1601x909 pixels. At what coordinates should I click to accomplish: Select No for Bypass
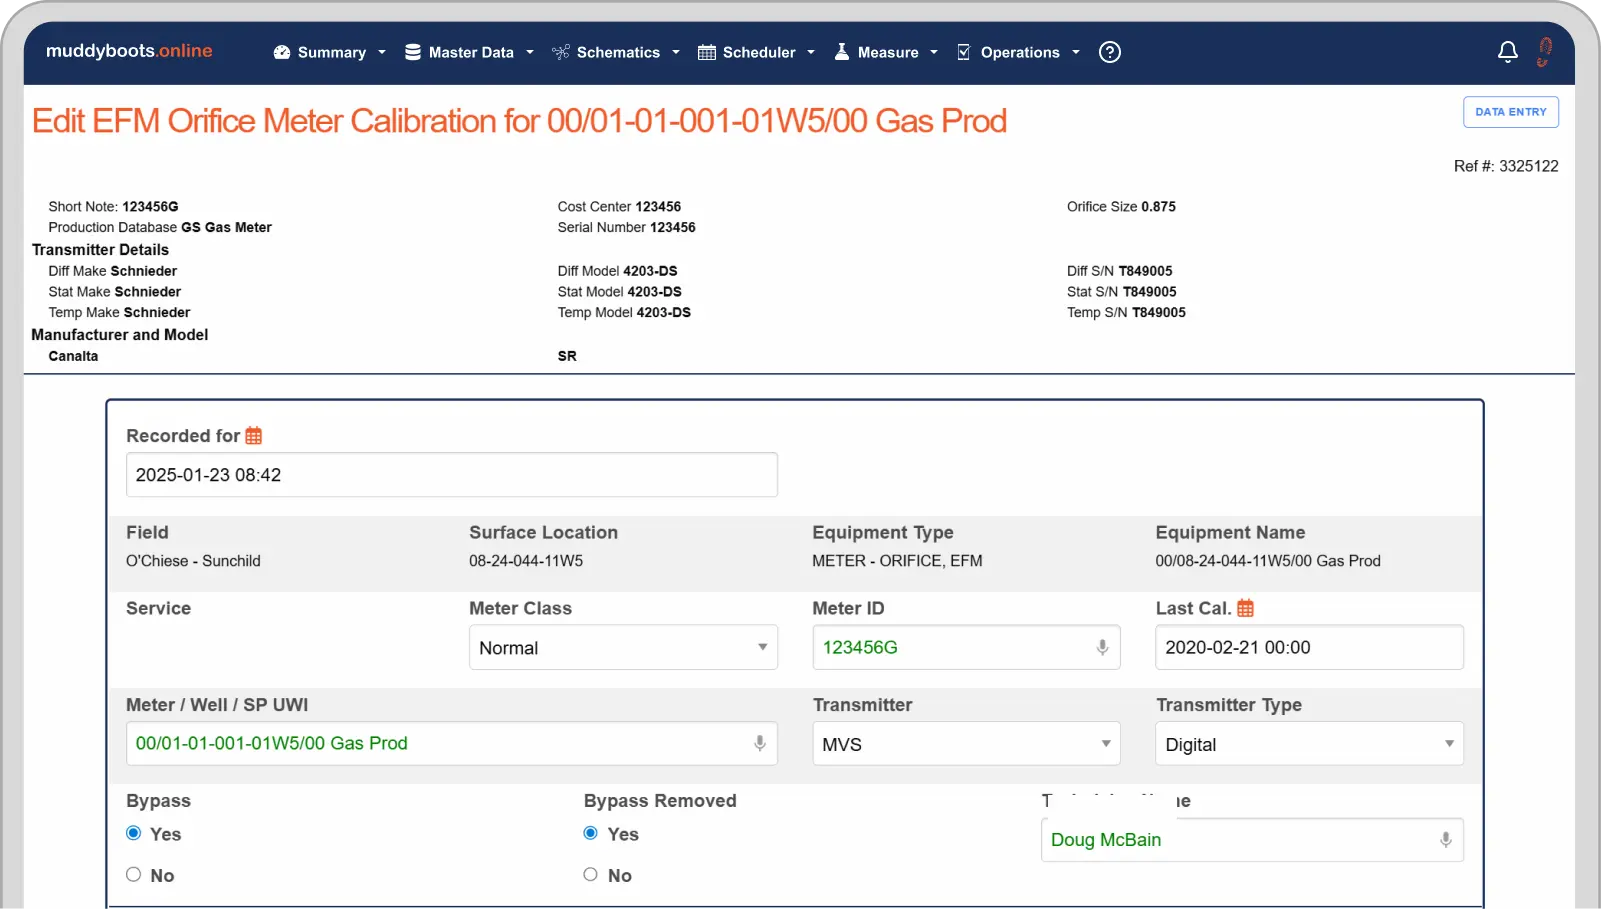click(x=134, y=875)
